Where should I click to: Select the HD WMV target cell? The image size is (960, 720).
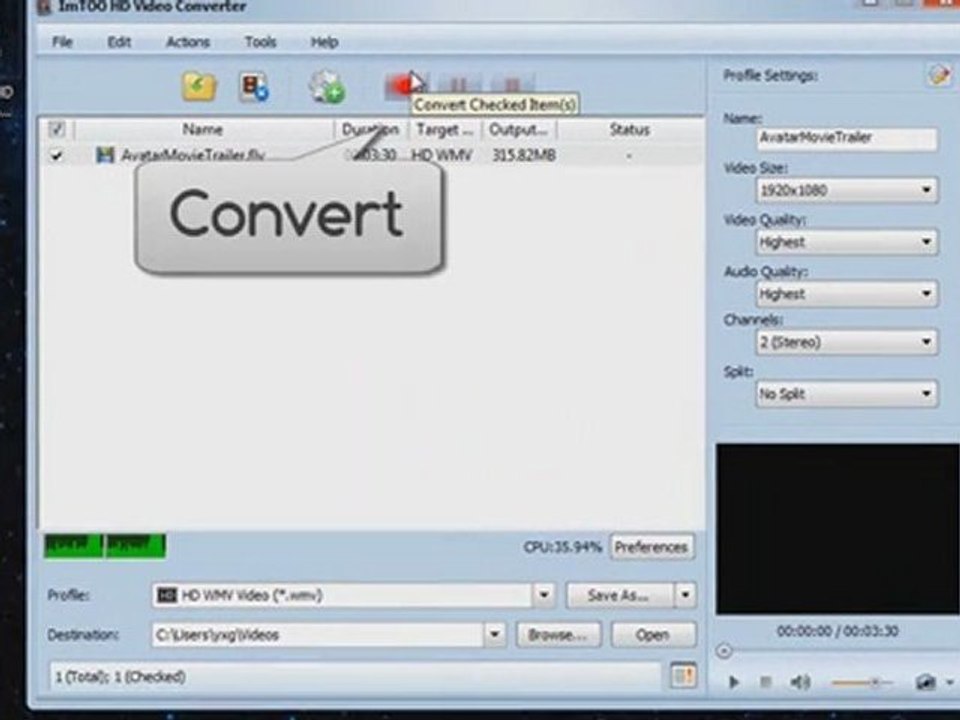(x=441, y=156)
